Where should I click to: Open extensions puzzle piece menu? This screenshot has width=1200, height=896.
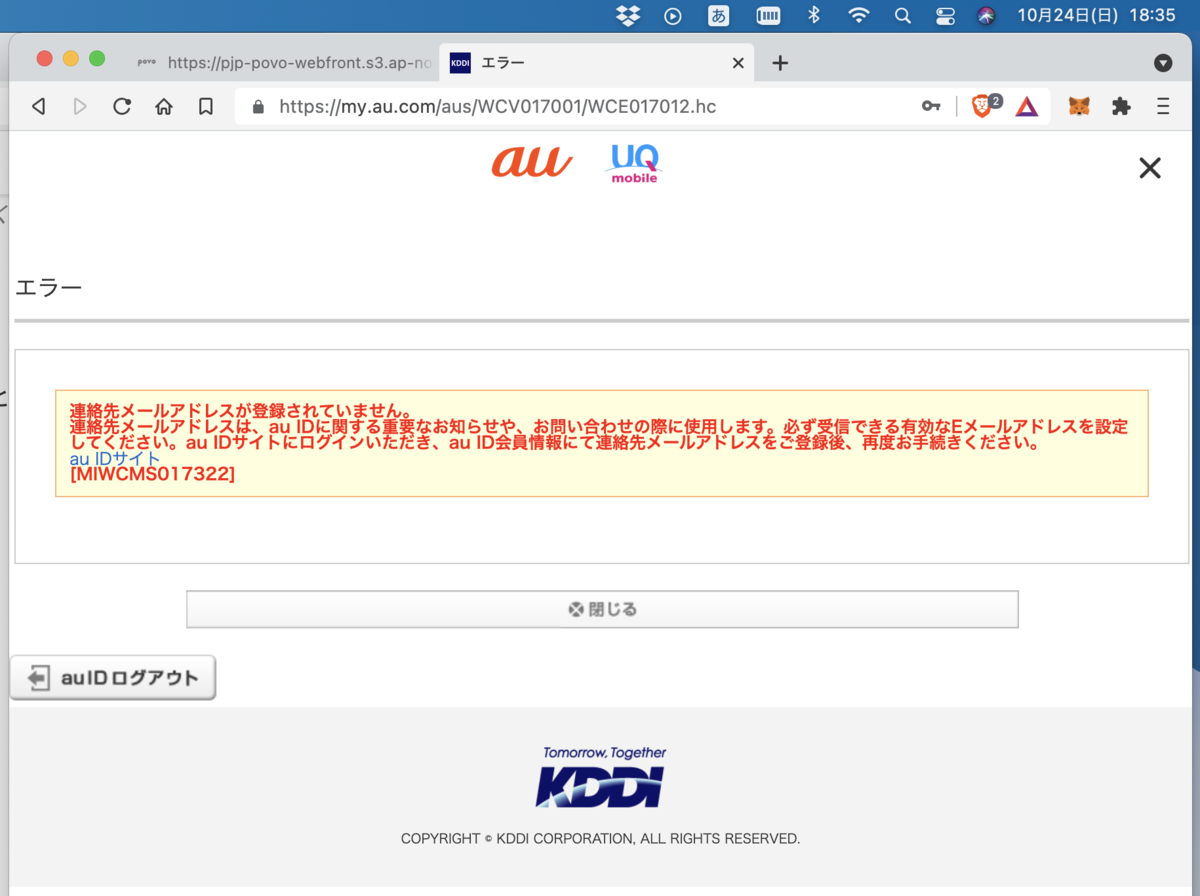point(1121,106)
